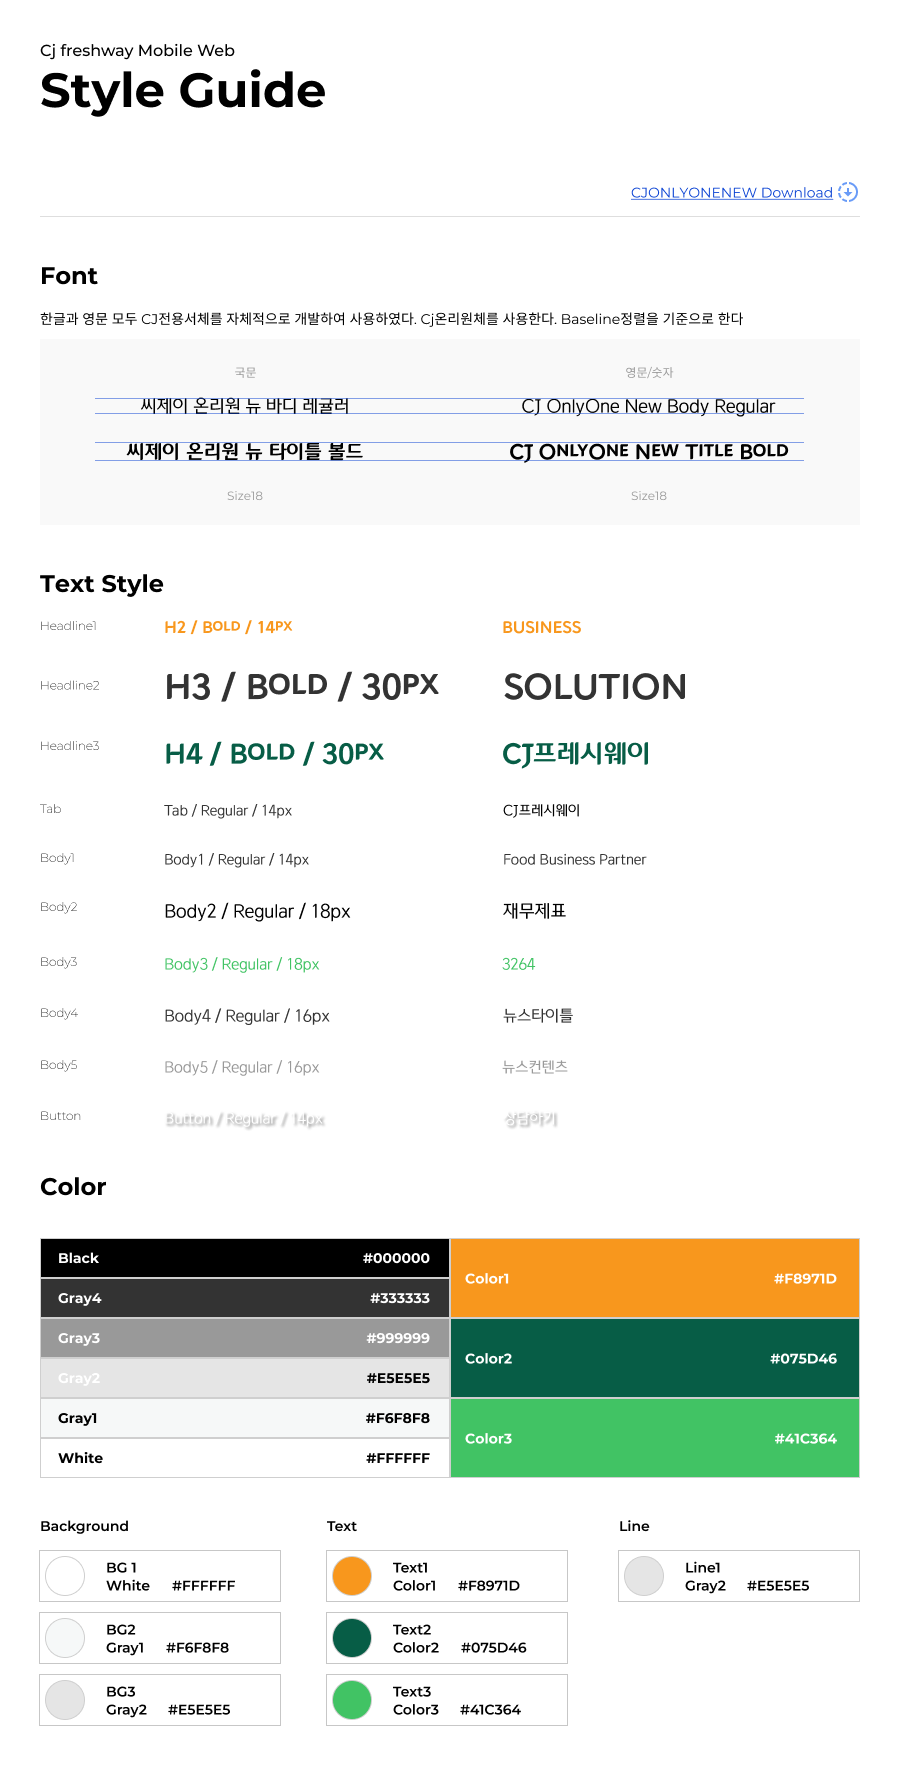This screenshot has height=1766, width=900.
Task: Select the Gray3 #999999 color bar
Action: coord(245,1338)
